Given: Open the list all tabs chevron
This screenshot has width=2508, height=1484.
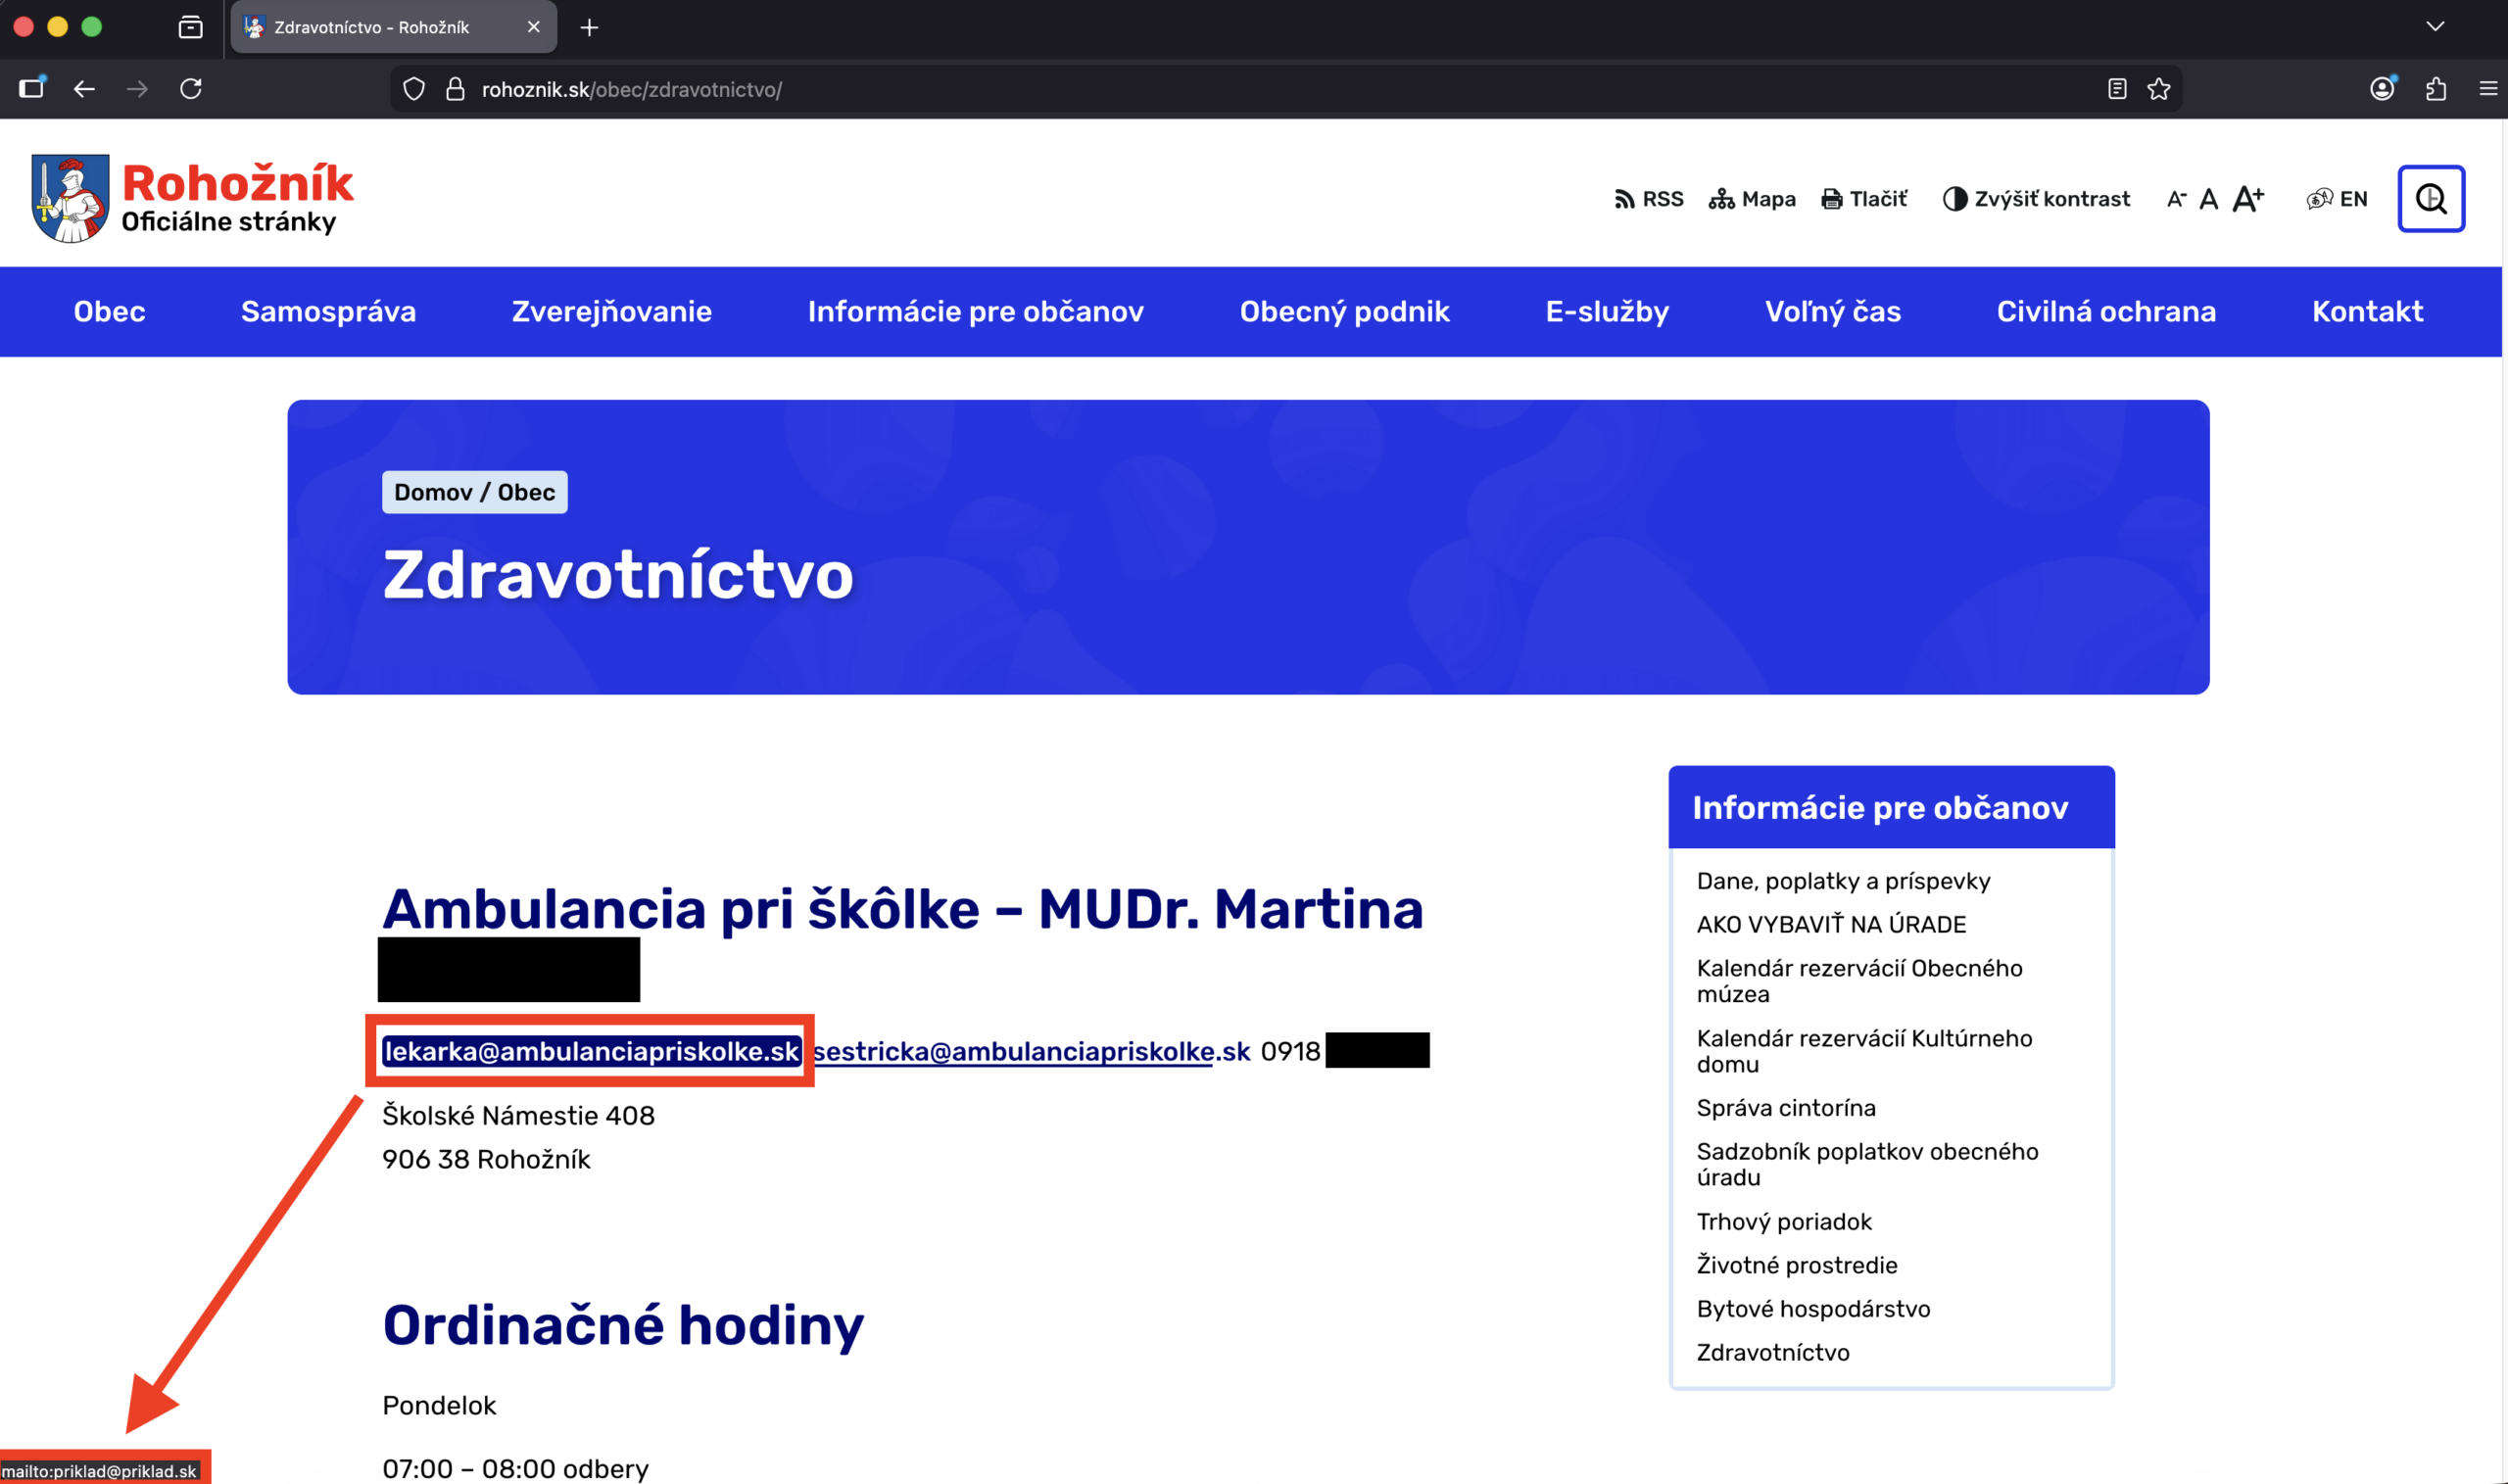Looking at the screenshot, I should [x=2434, y=27].
